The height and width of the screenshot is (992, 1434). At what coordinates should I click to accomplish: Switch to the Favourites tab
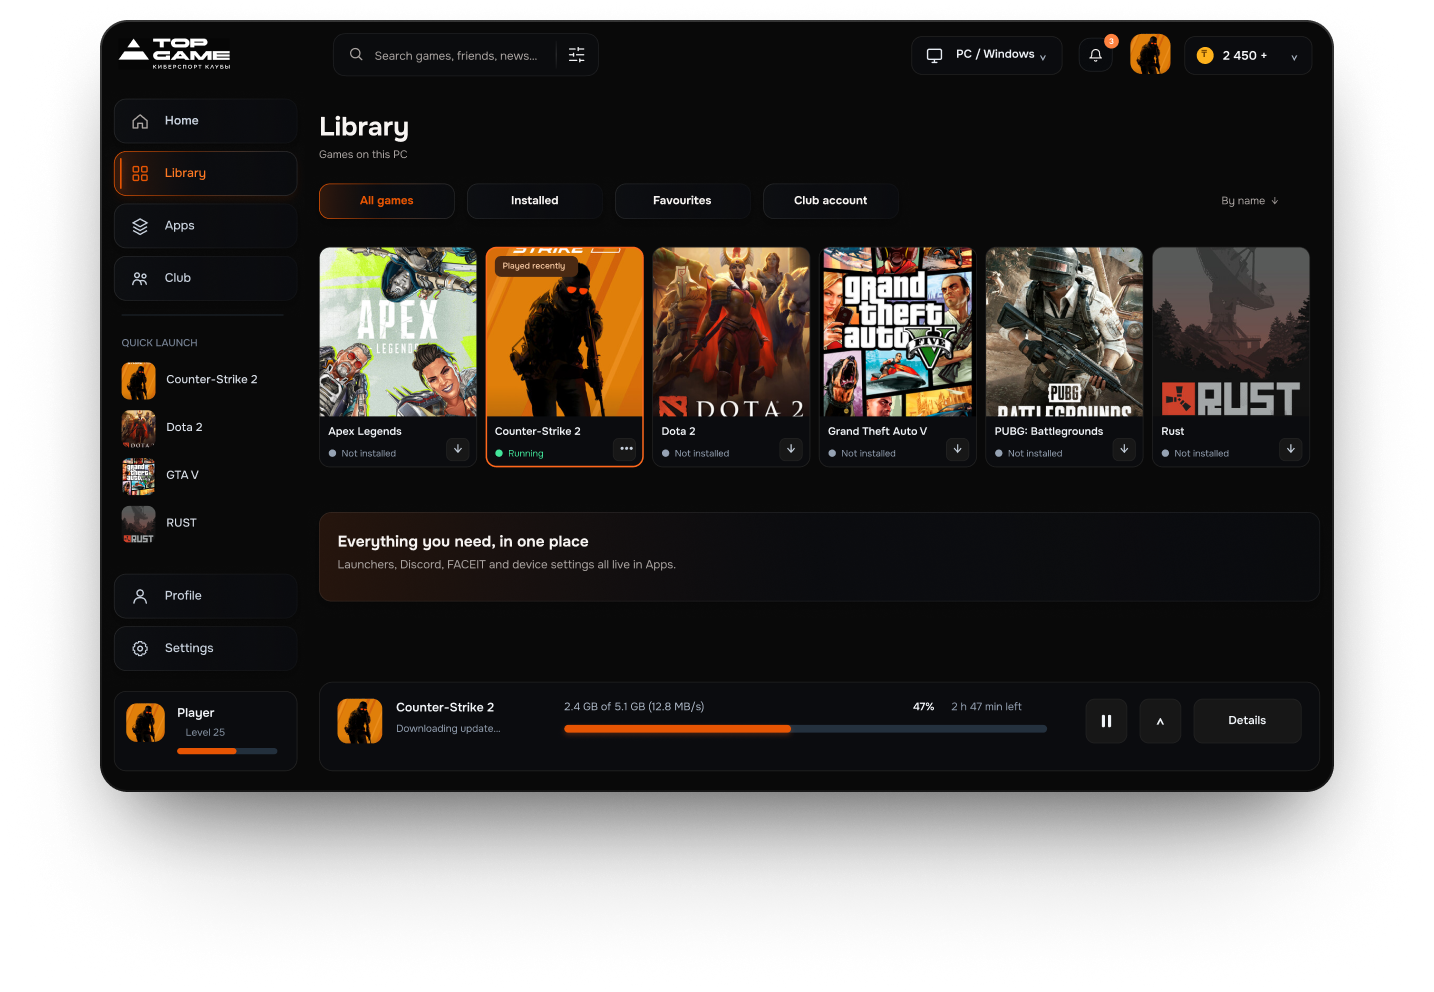pyautogui.click(x=682, y=201)
